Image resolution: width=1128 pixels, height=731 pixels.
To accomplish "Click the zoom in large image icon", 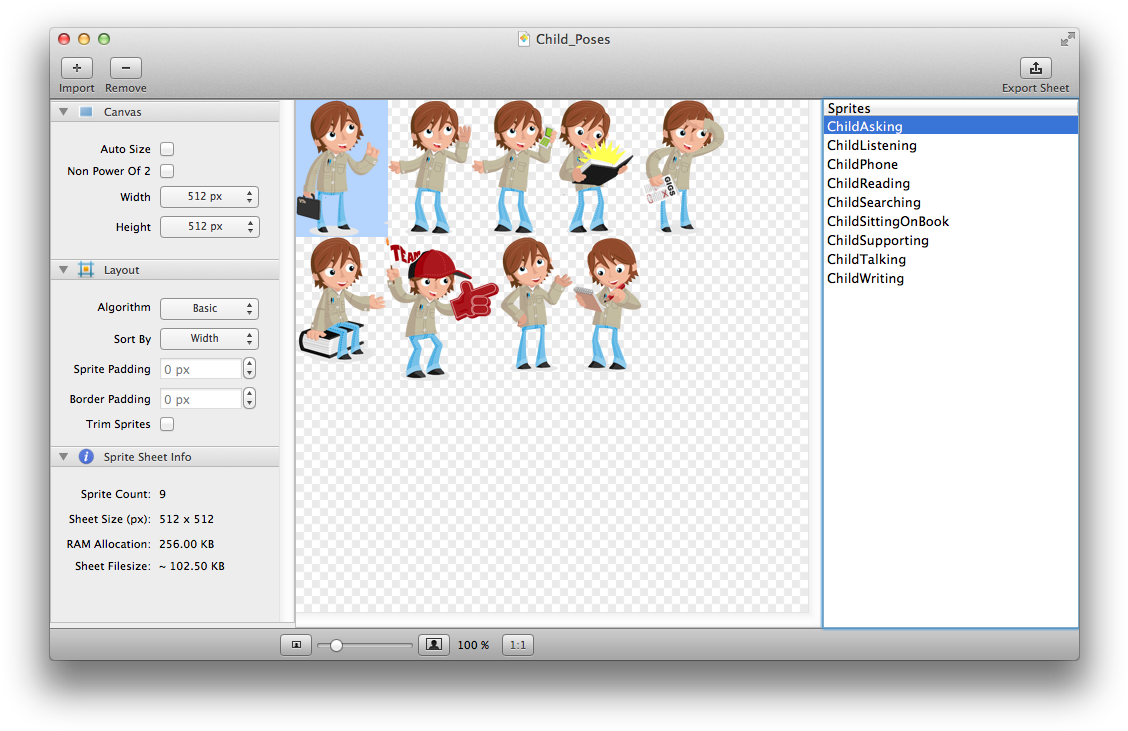I will tap(434, 645).
